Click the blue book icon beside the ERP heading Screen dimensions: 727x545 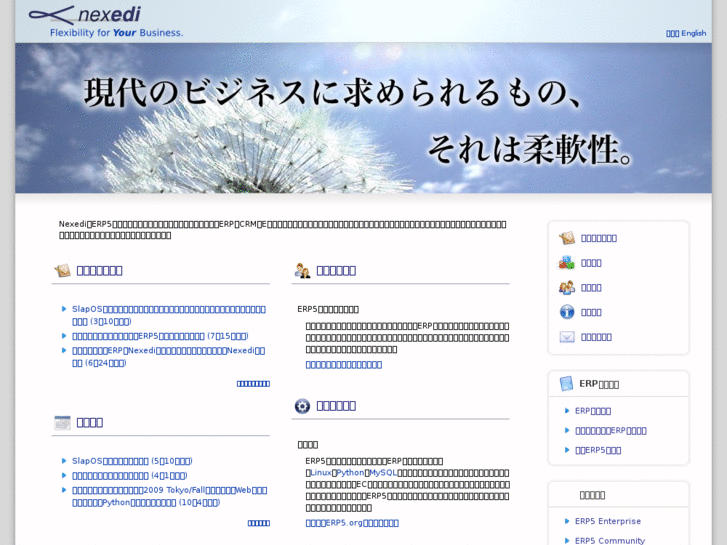(x=566, y=384)
